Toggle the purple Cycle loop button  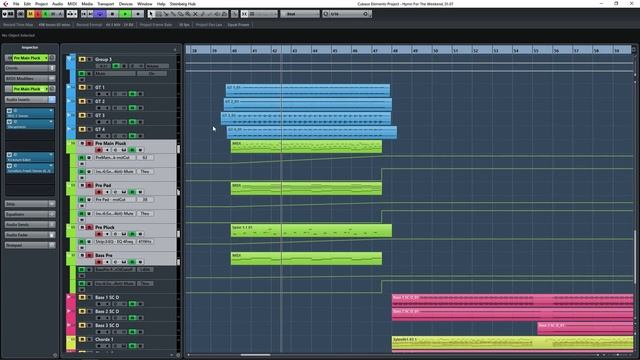[100, 14]
